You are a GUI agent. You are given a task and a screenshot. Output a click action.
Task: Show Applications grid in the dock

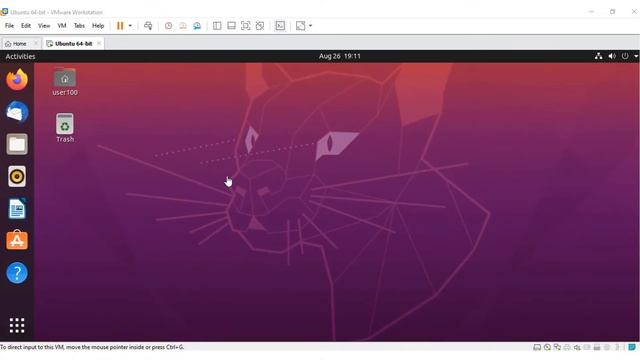(17, 325)
